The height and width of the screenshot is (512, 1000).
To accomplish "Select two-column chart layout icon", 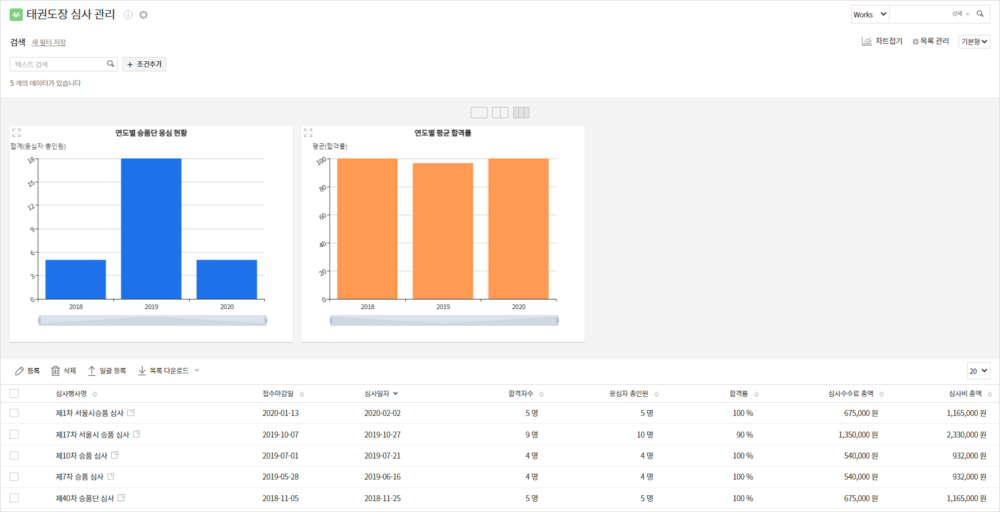I will click(x=500, y=112).
